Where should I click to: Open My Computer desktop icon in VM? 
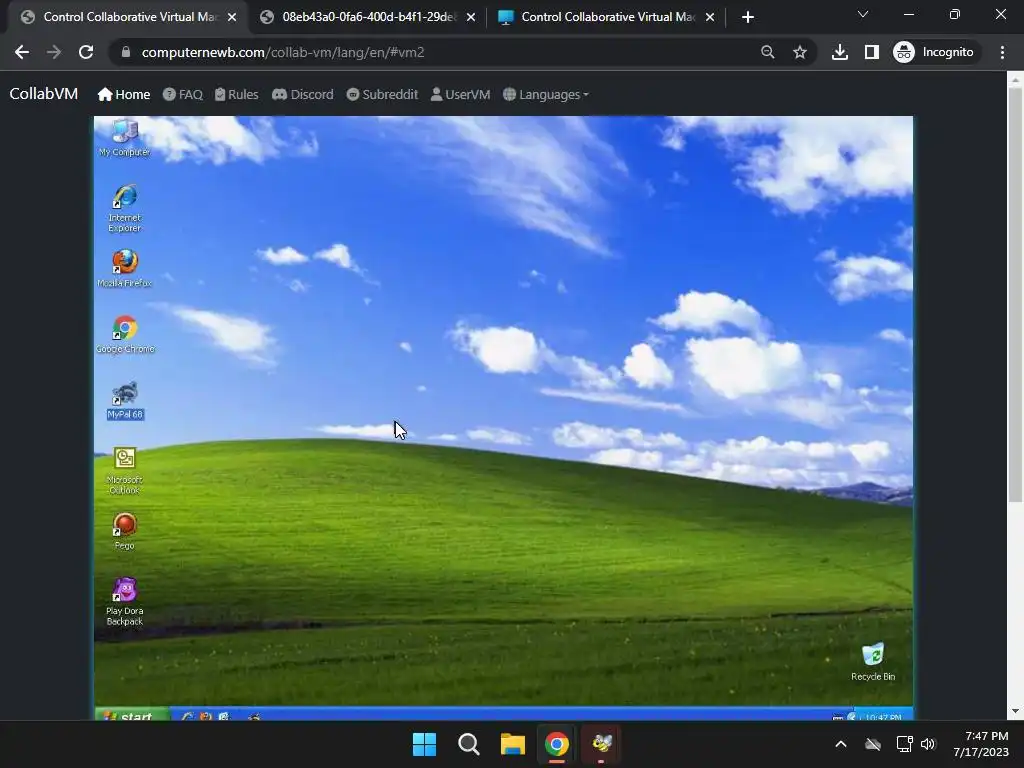(124, 137)
